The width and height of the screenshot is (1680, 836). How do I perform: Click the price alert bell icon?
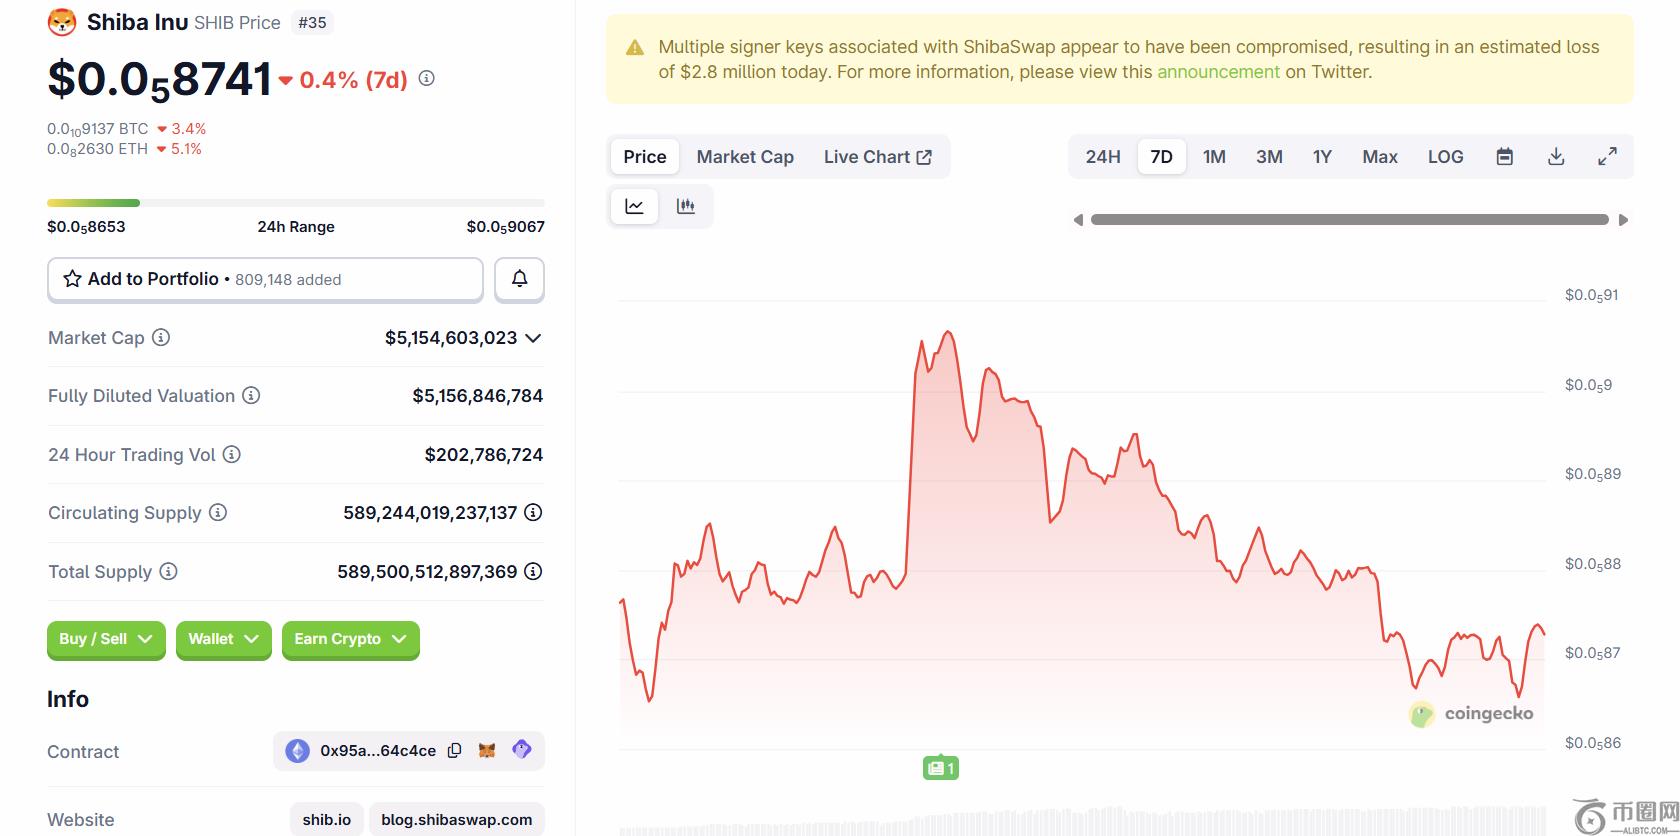coord(519,279)
